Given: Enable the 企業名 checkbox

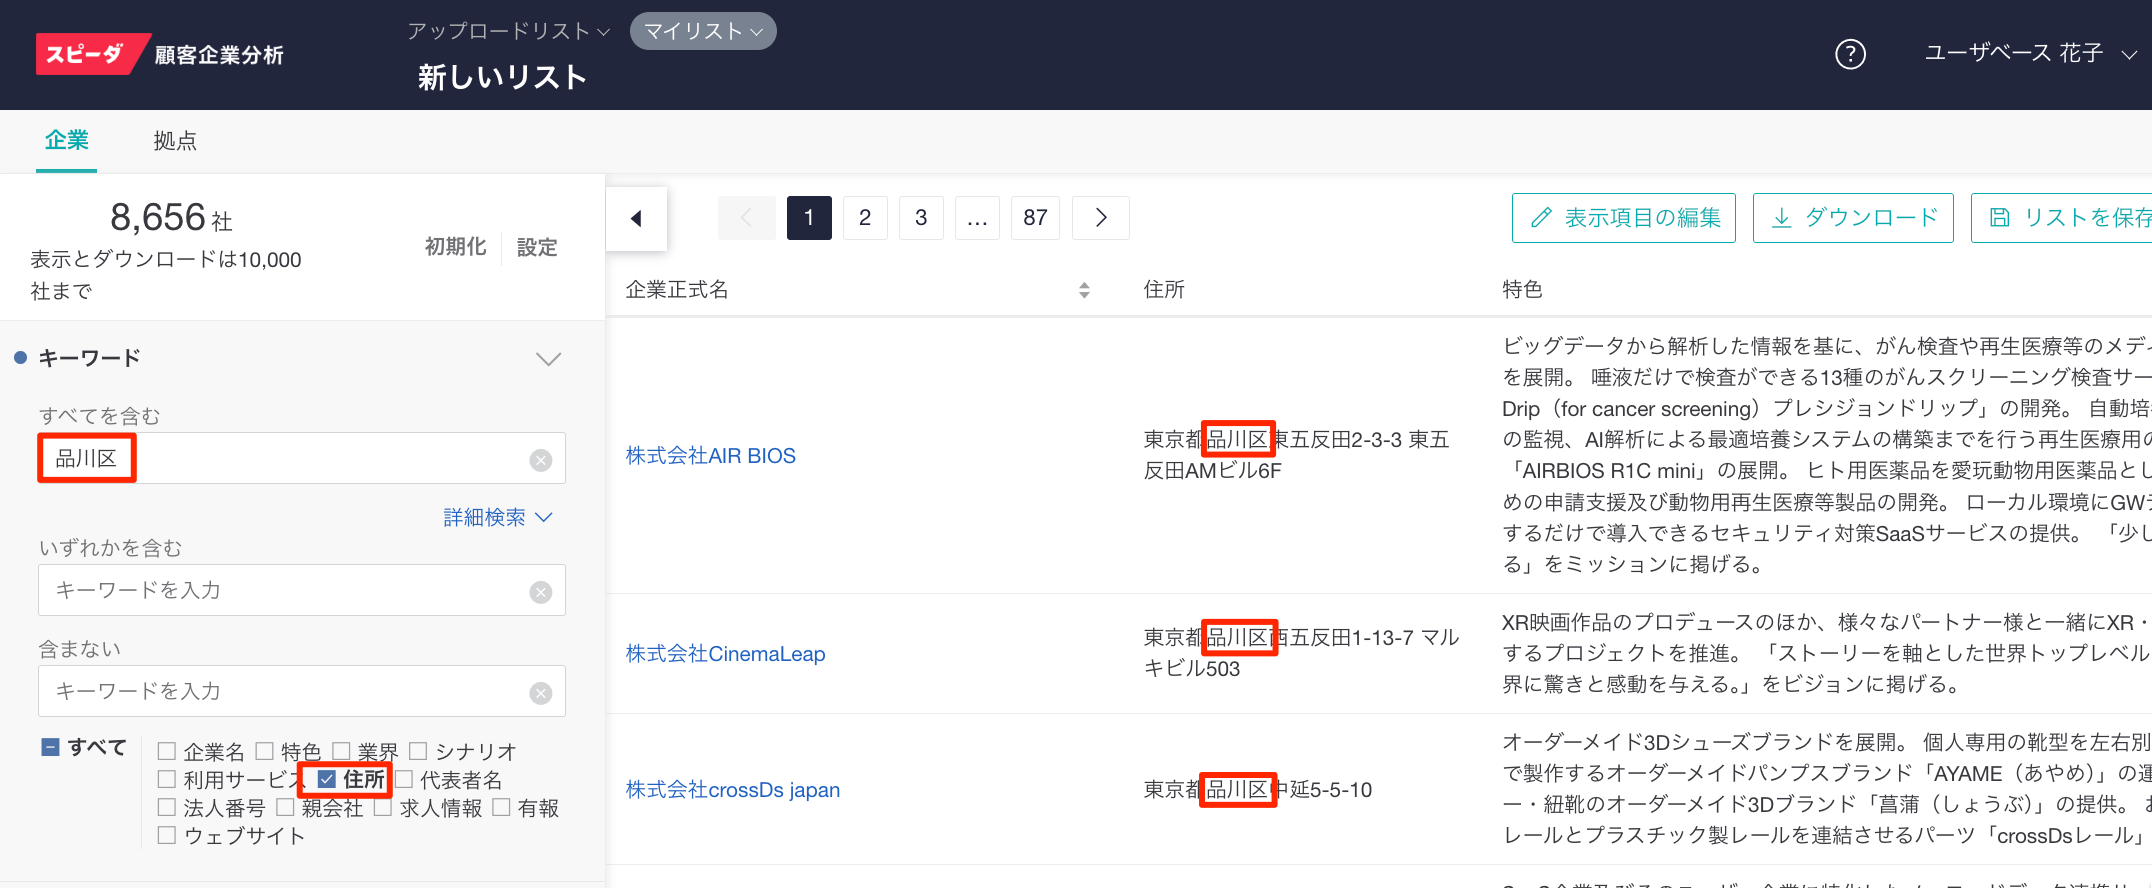Looking at the screenshot, I should (167, 751).
